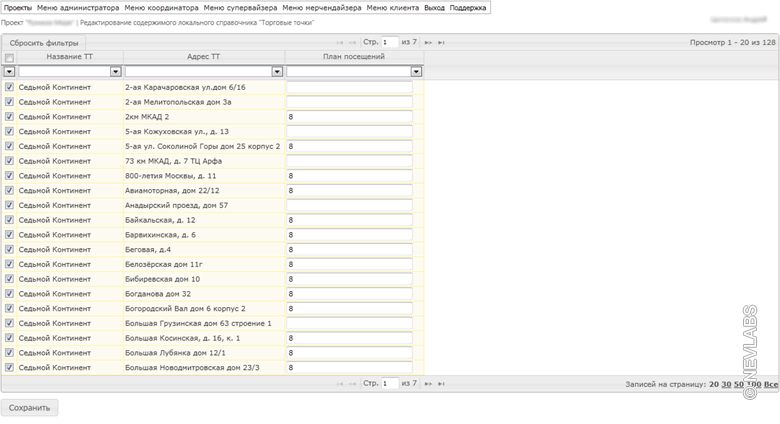The width and height of the screenshot is (780, 424).
Task: Click previous page icon in bottom pager
Action: pos(353,384)
